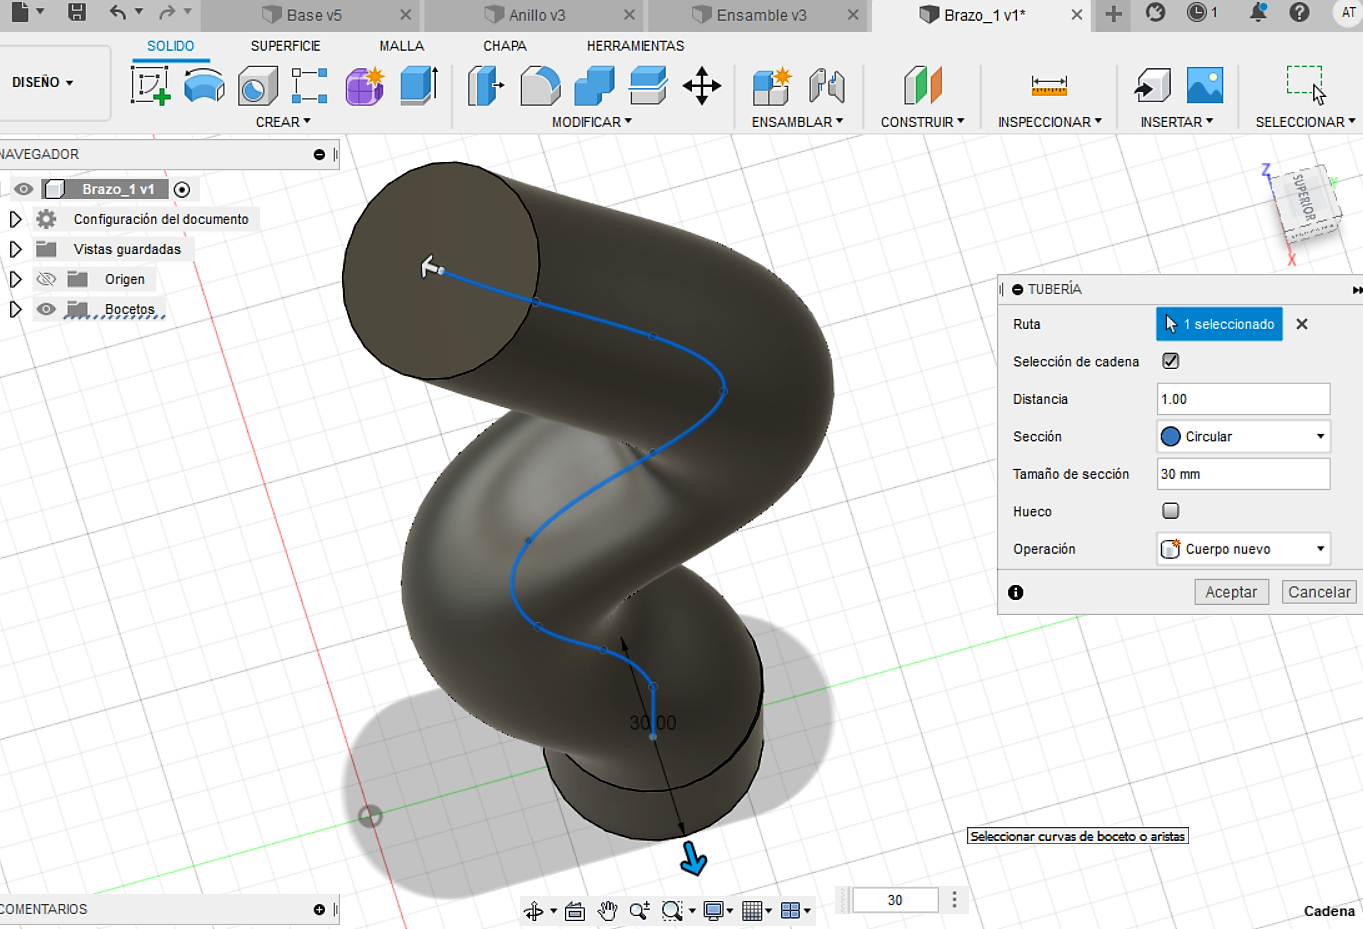Click the Undo arrow

[x=118, y=12]
